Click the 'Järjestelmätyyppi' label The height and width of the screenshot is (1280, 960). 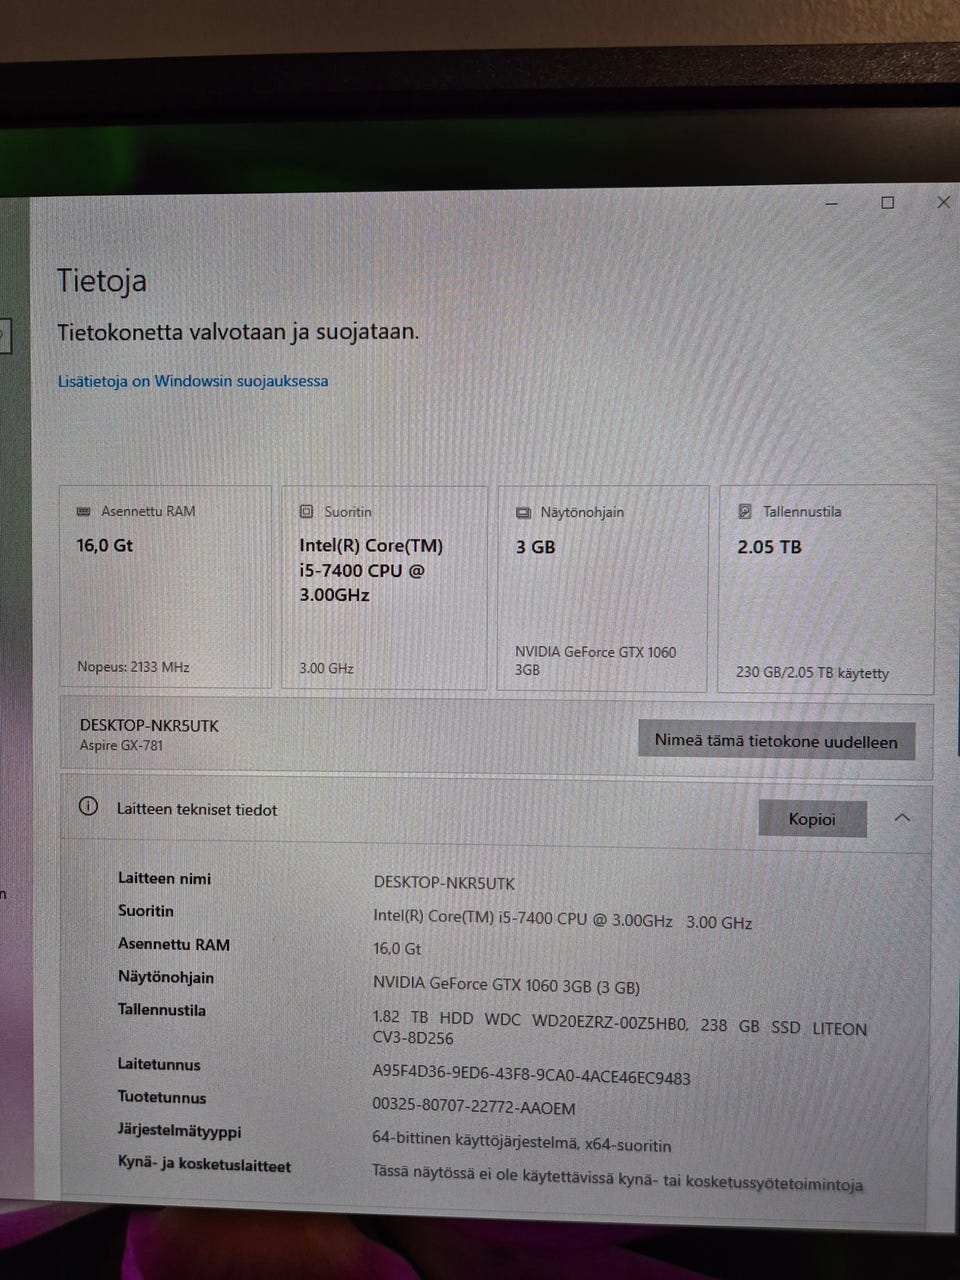pyautogui.click(x=179, y=1131)
